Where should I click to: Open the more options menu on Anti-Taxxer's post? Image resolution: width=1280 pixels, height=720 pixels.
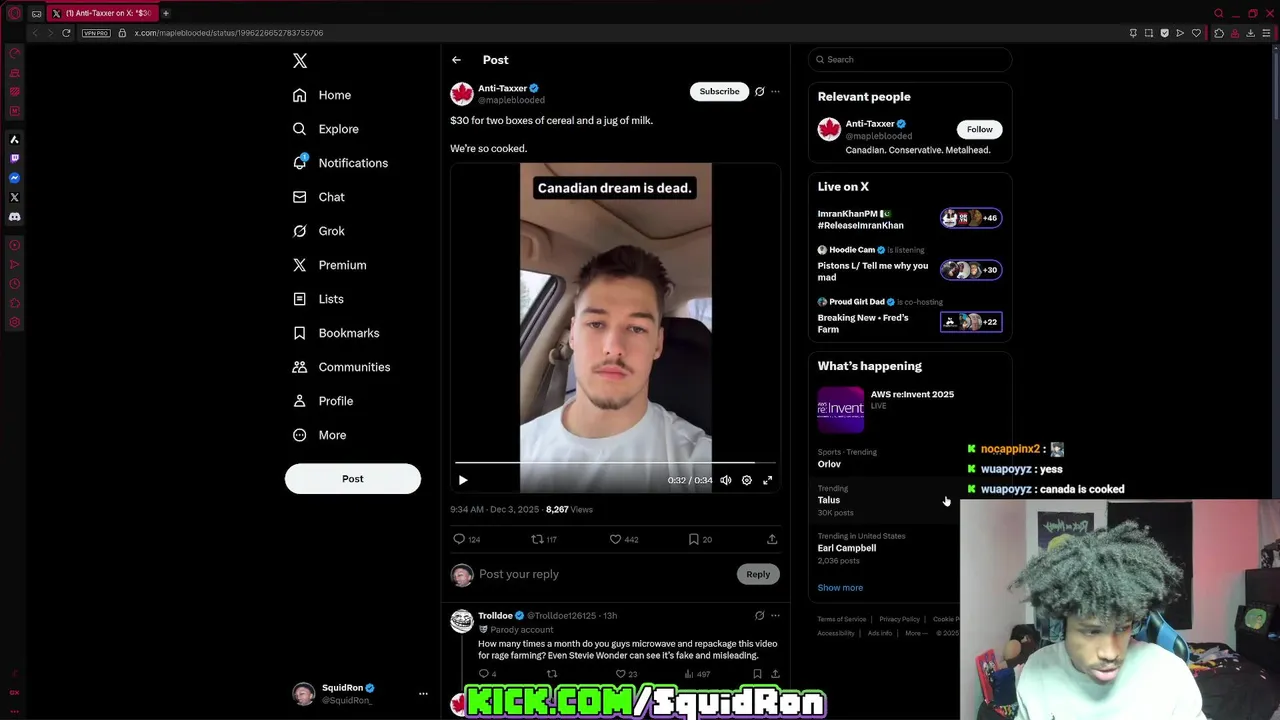(775, 91)
